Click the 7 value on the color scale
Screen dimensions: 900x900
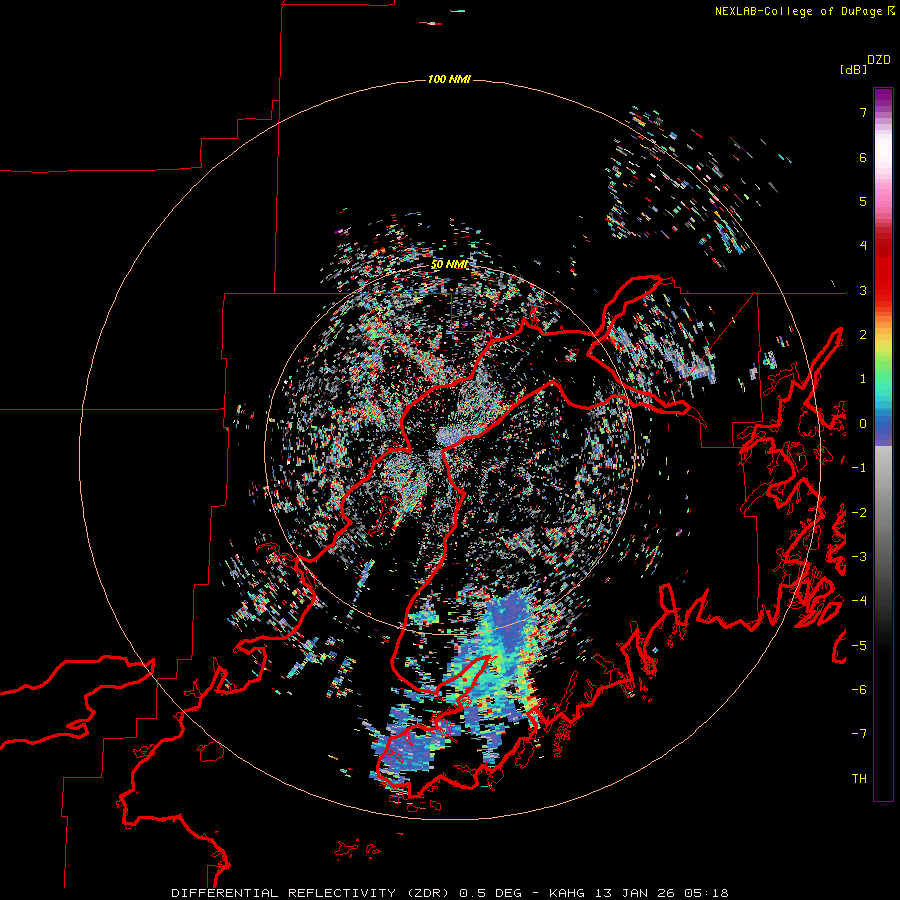(x=863, y=112)
